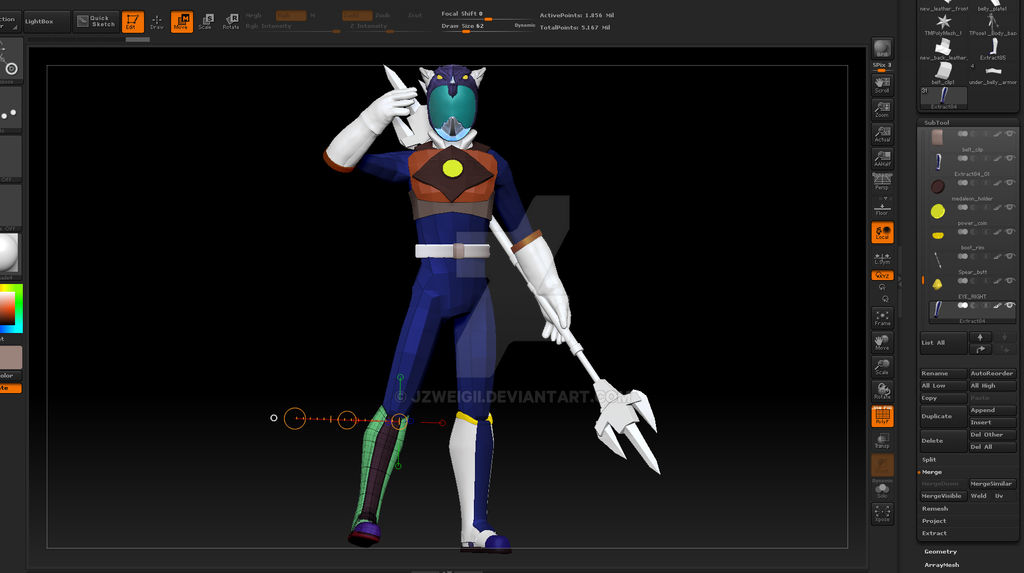Toggle Transp transparency mode
Screen dimensions: 1024x573
(882, 441)
